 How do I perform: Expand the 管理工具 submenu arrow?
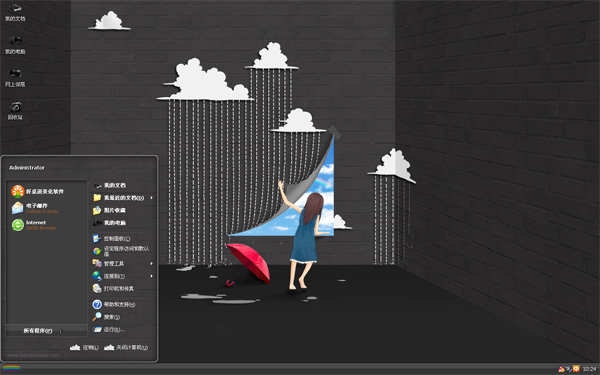pos(152,264)
